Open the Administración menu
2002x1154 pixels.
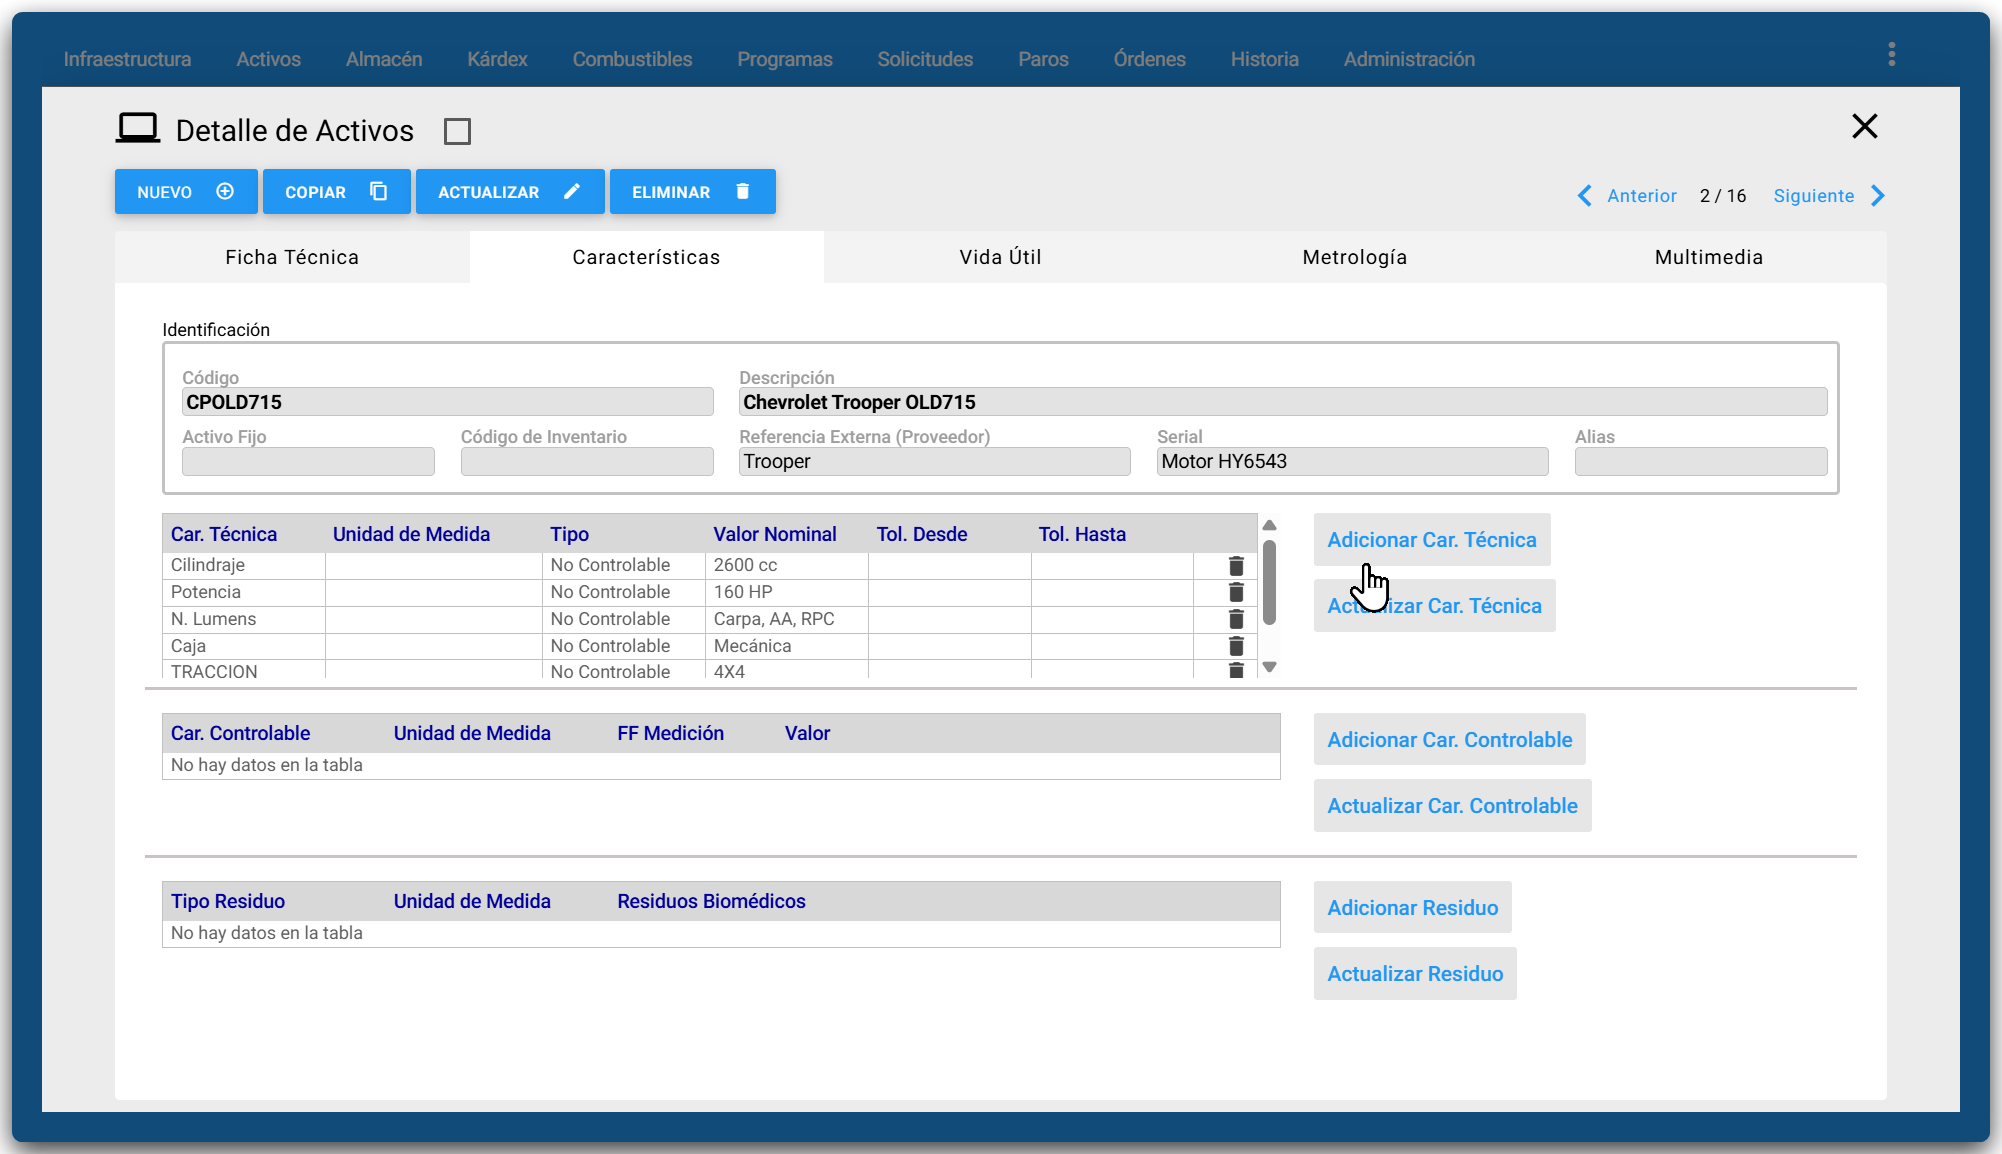pos(1409,59)
